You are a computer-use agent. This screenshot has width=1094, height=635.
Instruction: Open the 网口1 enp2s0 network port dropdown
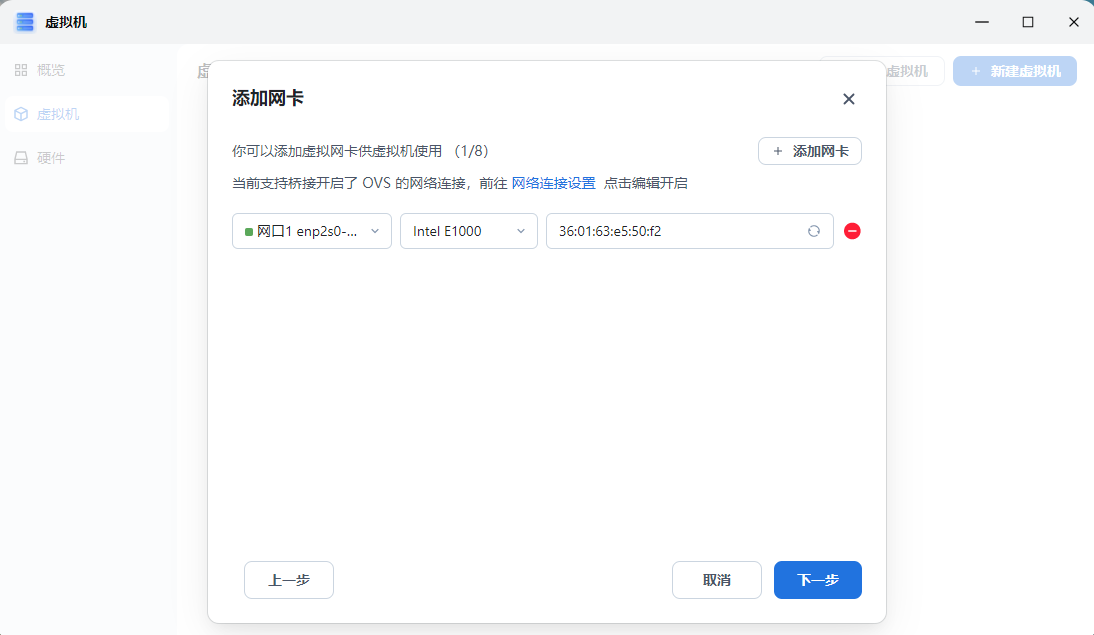pos(312,231)
